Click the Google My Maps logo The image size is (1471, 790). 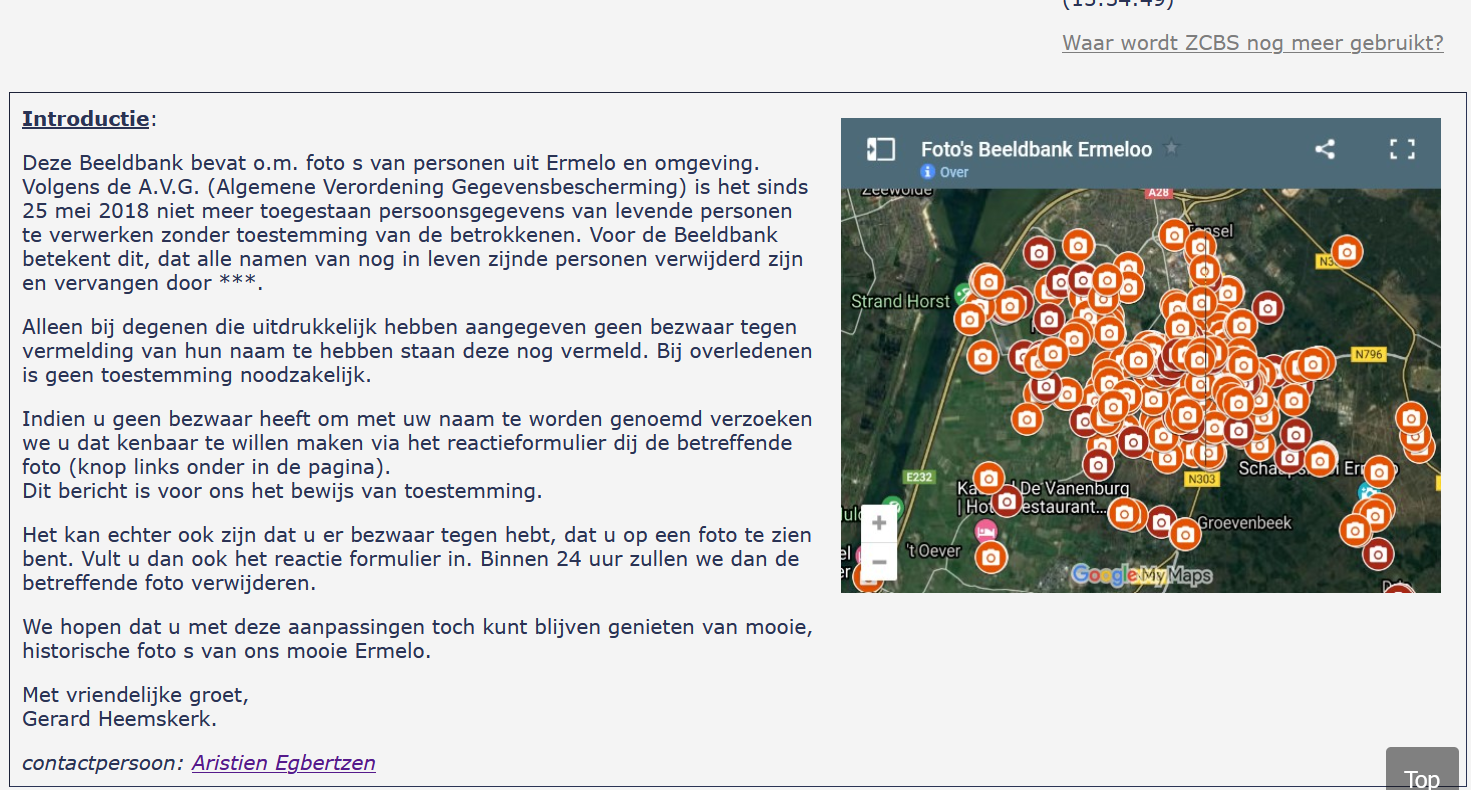click(x=1140, y=575)
